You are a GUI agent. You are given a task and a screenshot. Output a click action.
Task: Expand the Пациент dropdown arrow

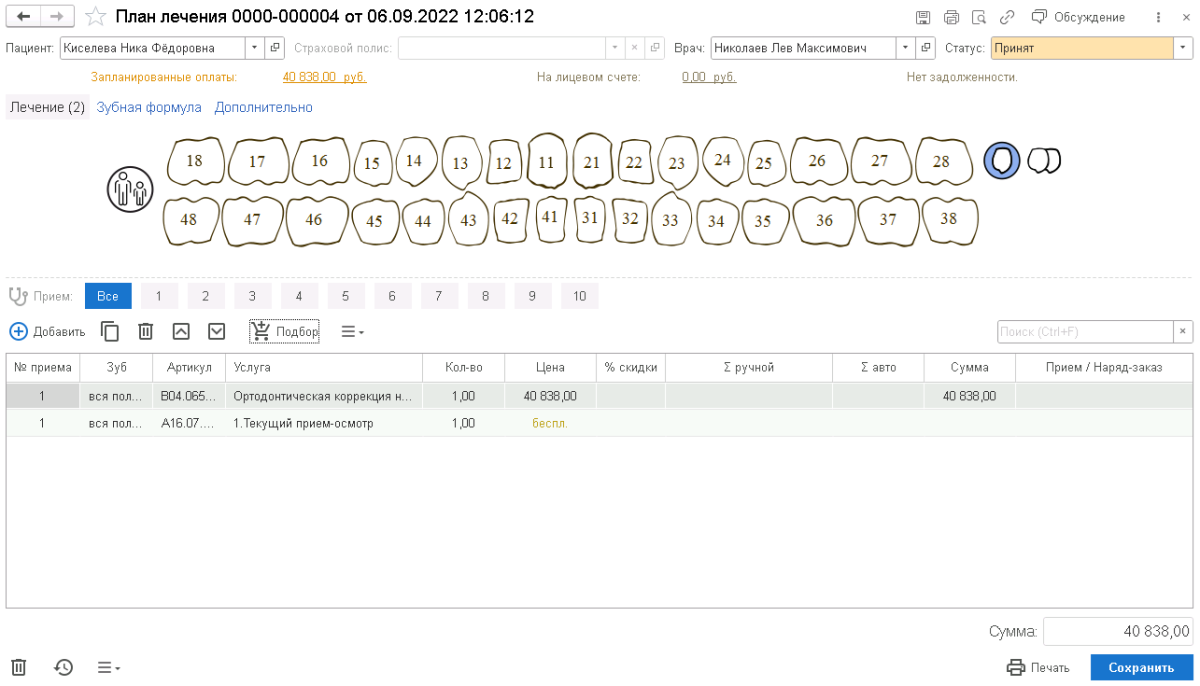[x=254, y=48]
